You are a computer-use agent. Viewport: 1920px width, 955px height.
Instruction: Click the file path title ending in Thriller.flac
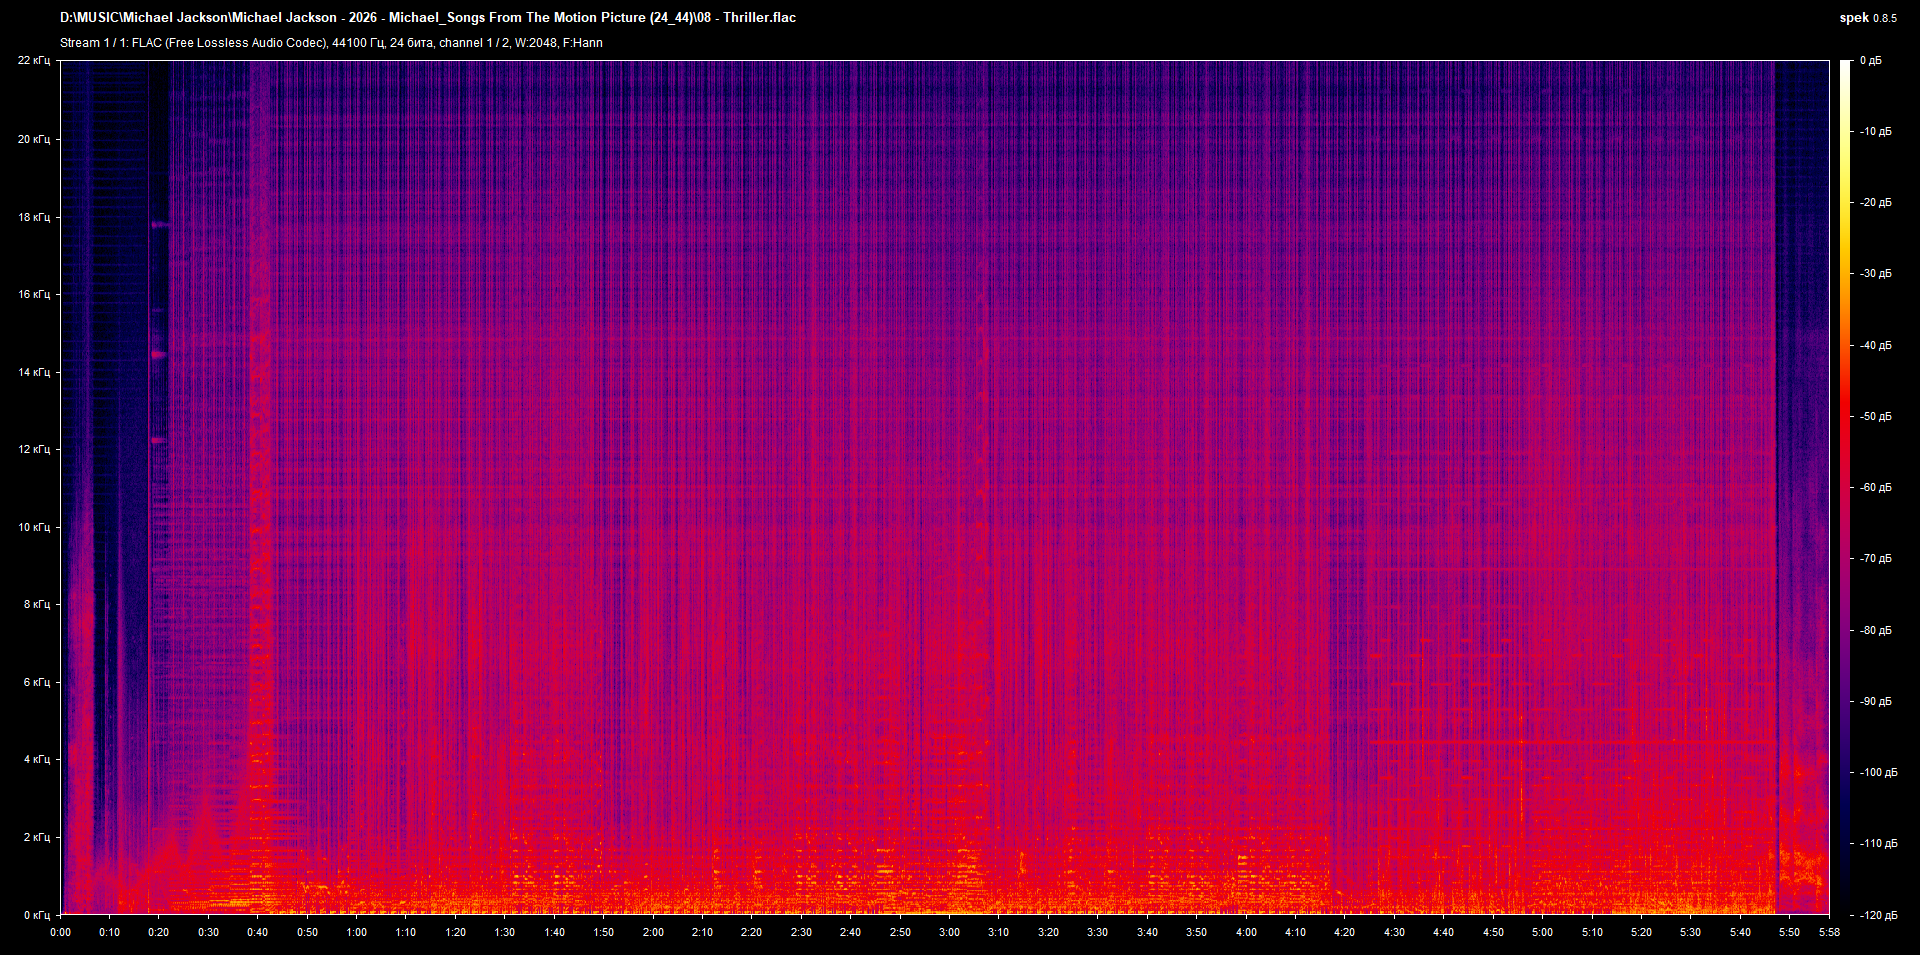tap(428, 18)
